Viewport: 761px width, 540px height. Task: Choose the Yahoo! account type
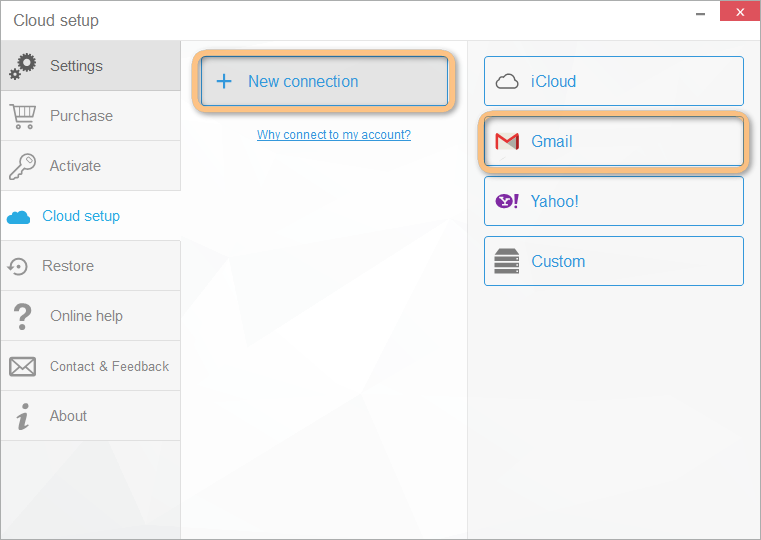(x=613, y=201)
